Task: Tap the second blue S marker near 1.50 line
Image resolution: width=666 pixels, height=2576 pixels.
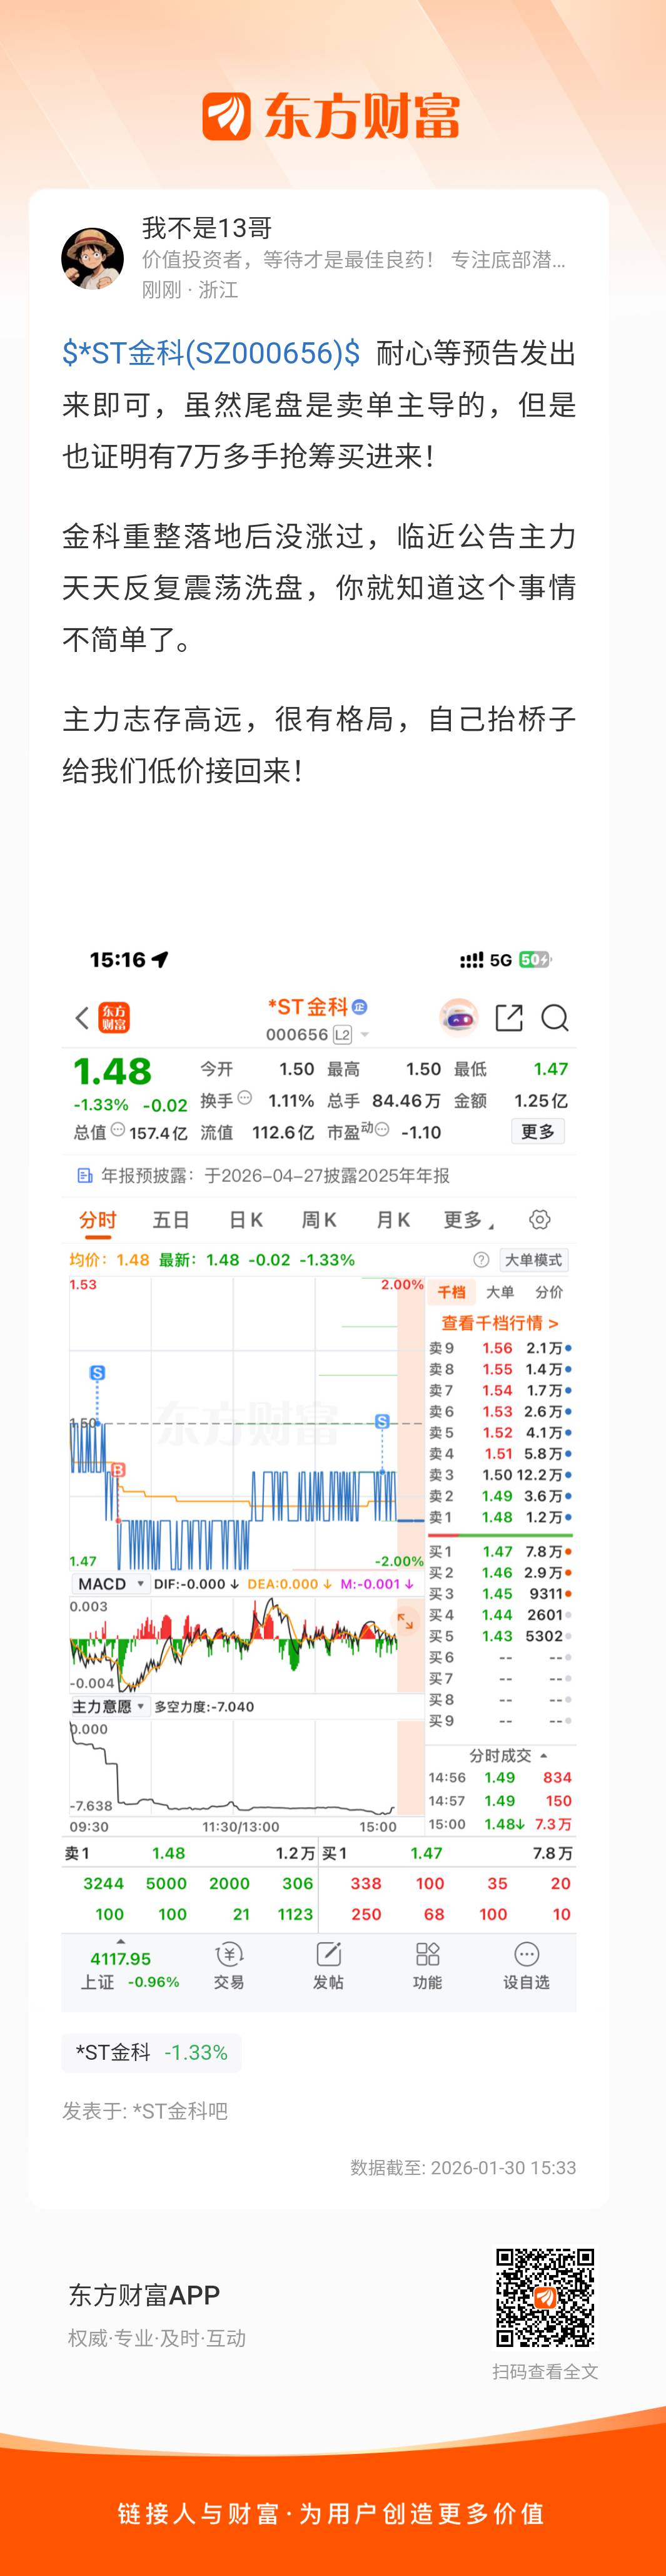Action: click(382, 1421)
